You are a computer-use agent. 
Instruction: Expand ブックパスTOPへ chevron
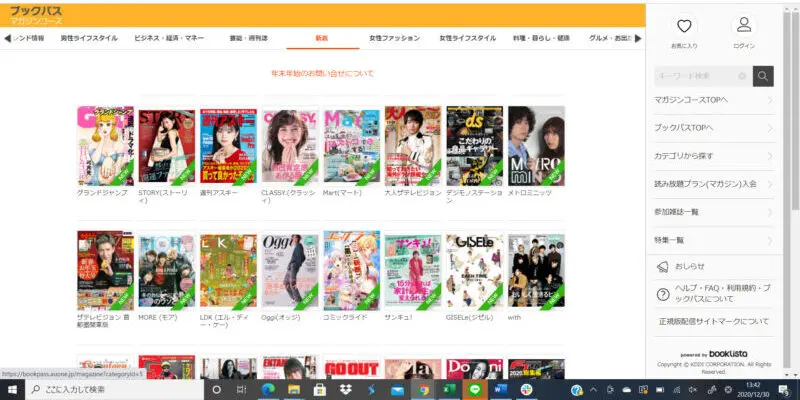[770, 128]
